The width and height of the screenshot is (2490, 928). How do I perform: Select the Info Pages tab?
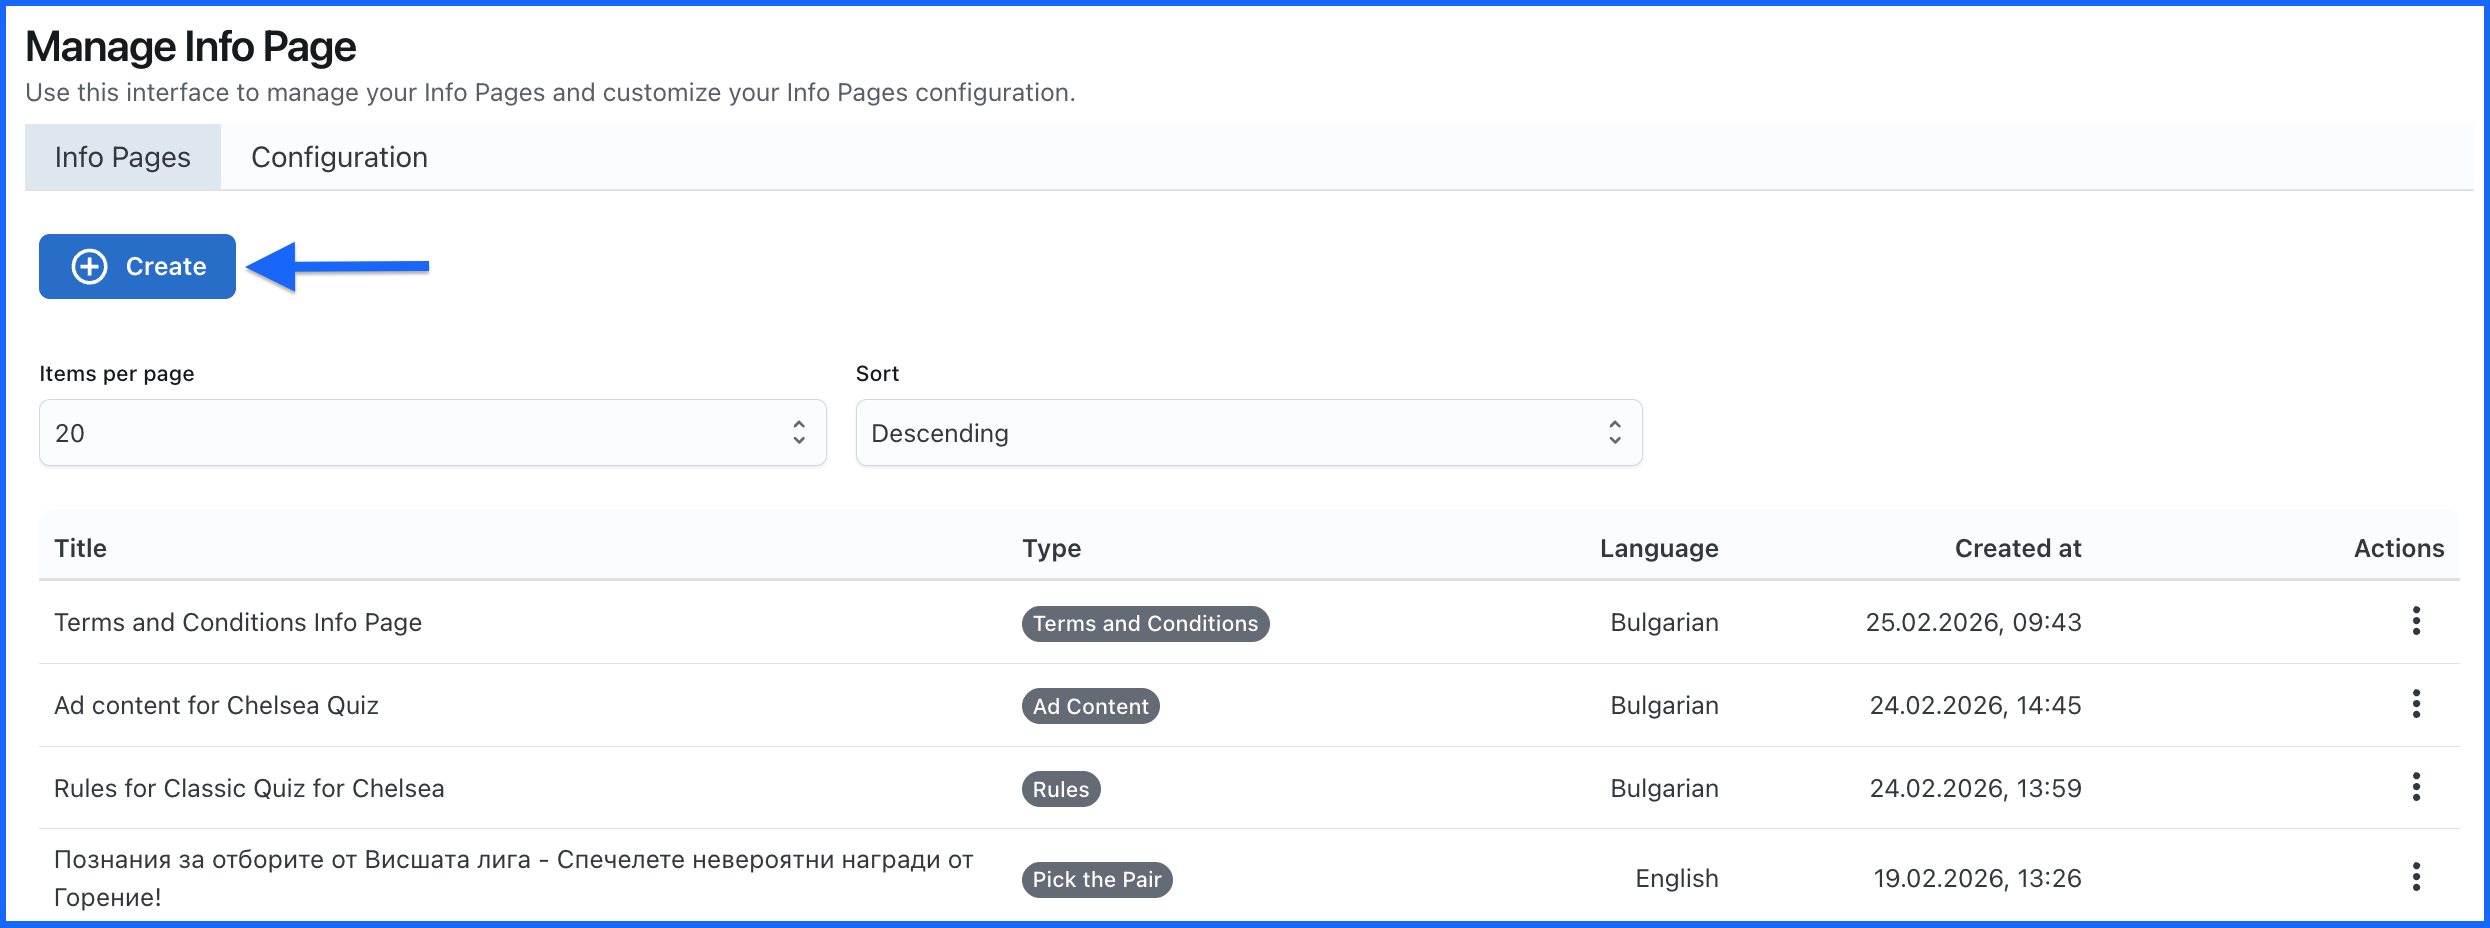[122, 157]
